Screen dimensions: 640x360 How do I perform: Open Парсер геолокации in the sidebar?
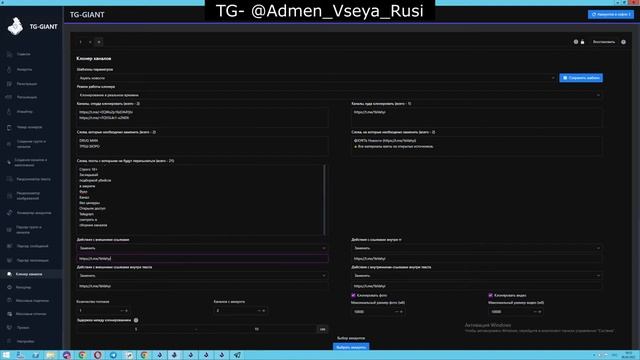32,260
